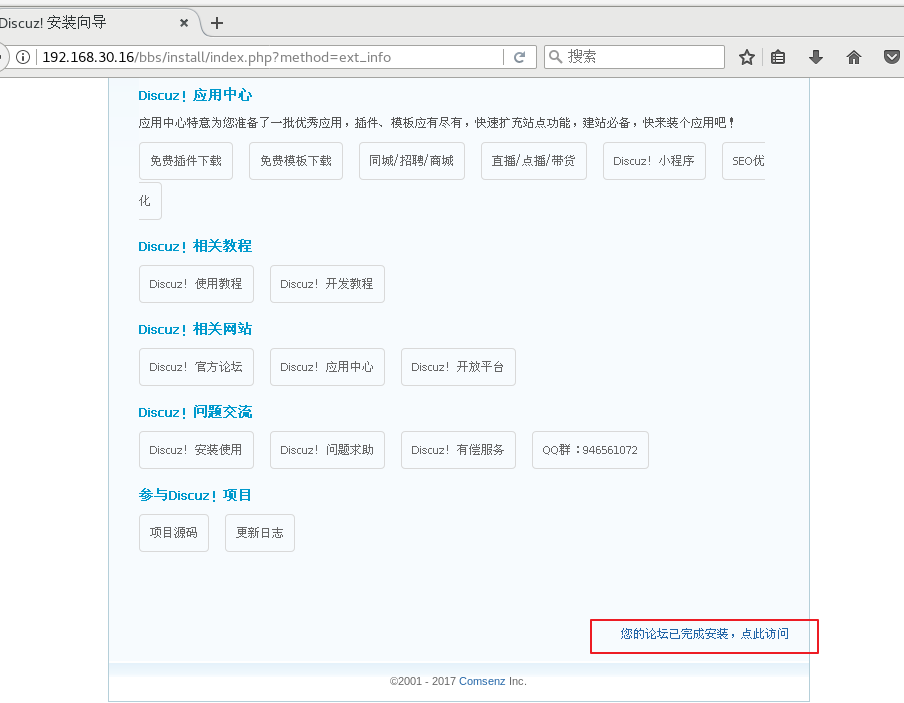904x703 pixels.
Task: Click the QQ群：946561072 button
Action: (x=590, y=450)
